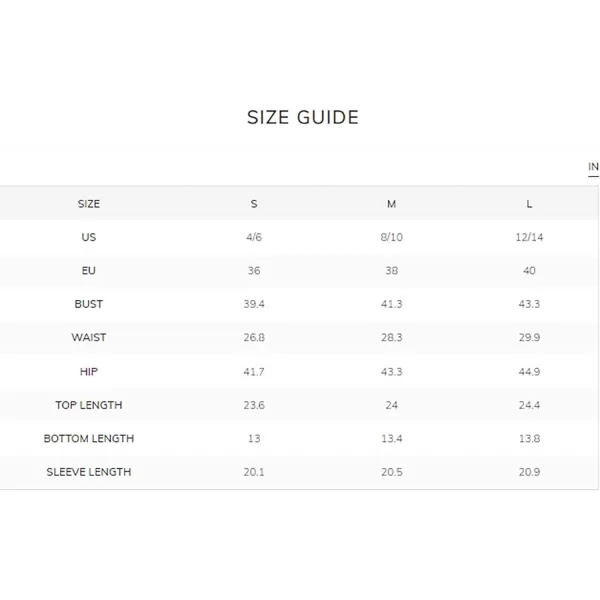Click the WAIST row label
600x600 pixels.
(89, 338)
